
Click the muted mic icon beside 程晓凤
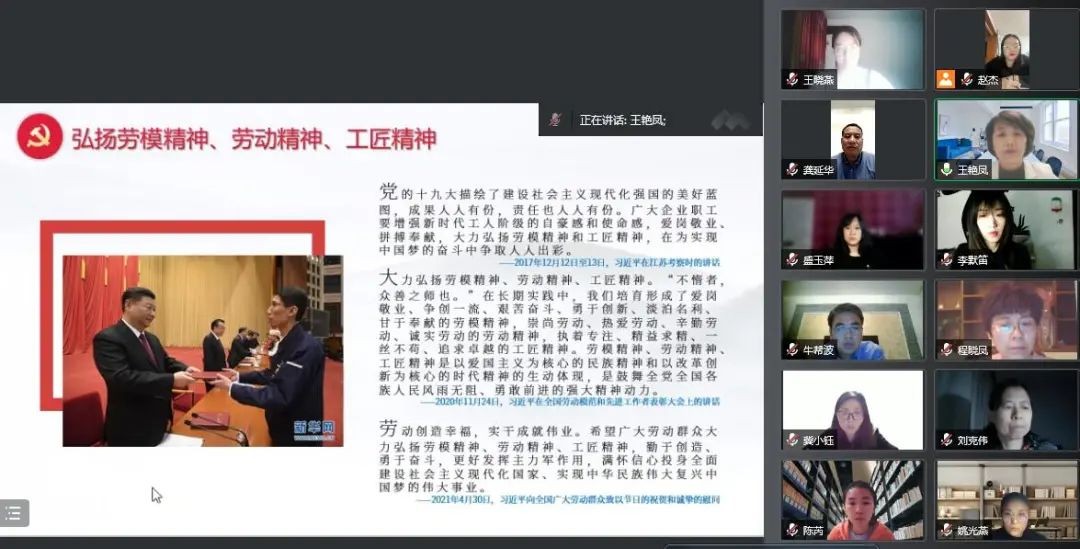click(946, 350)
